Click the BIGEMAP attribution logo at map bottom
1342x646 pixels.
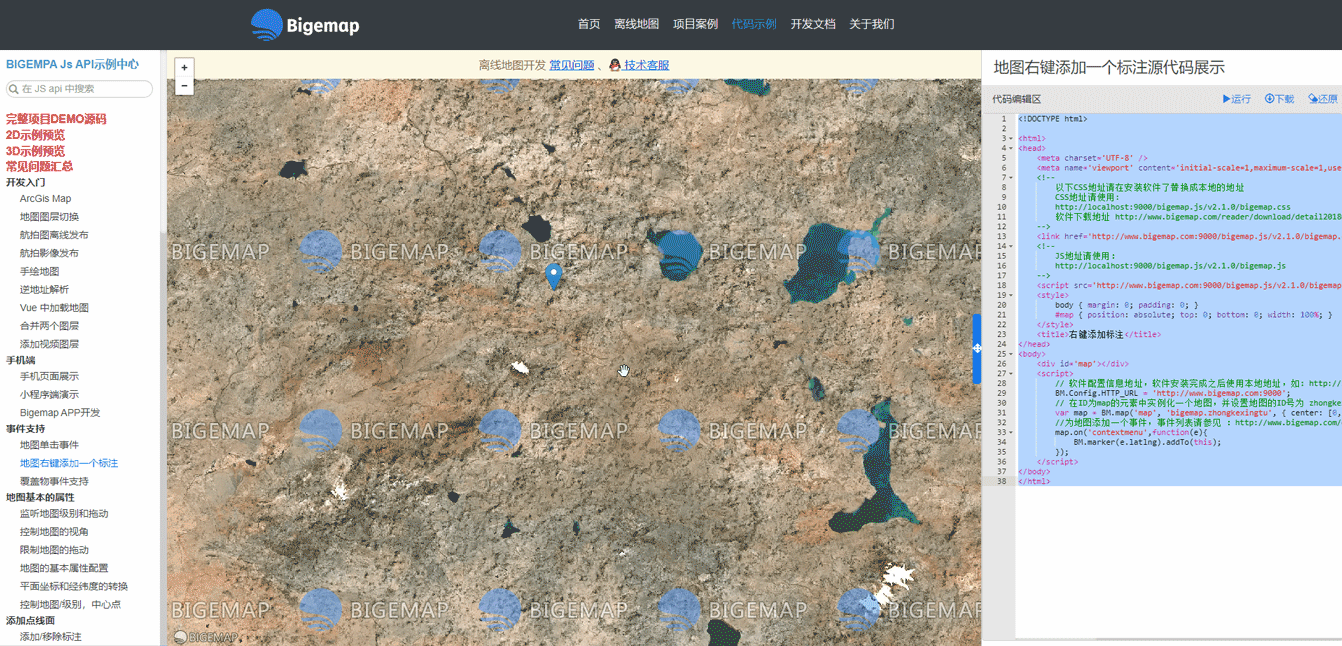click(205, 637)
